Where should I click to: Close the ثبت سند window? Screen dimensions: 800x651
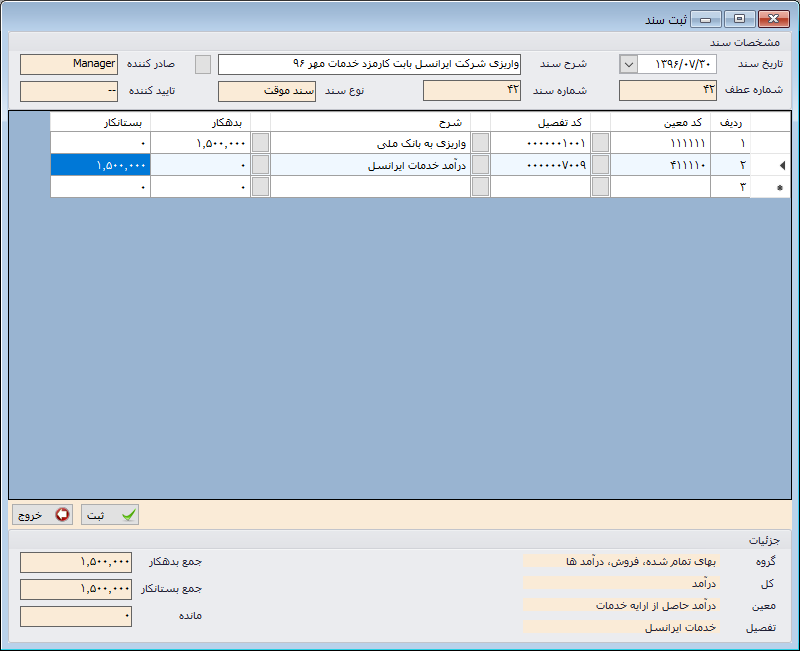coord(773,19)
